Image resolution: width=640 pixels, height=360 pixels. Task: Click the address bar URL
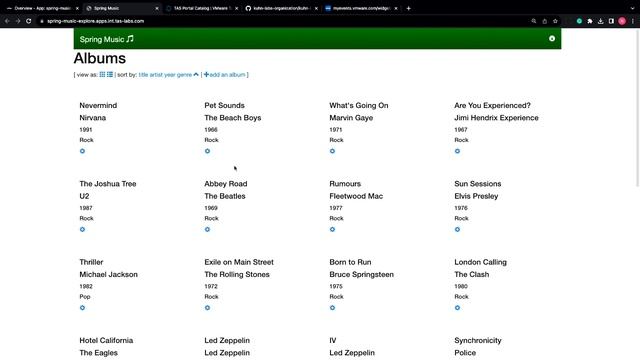coord(96,21)
